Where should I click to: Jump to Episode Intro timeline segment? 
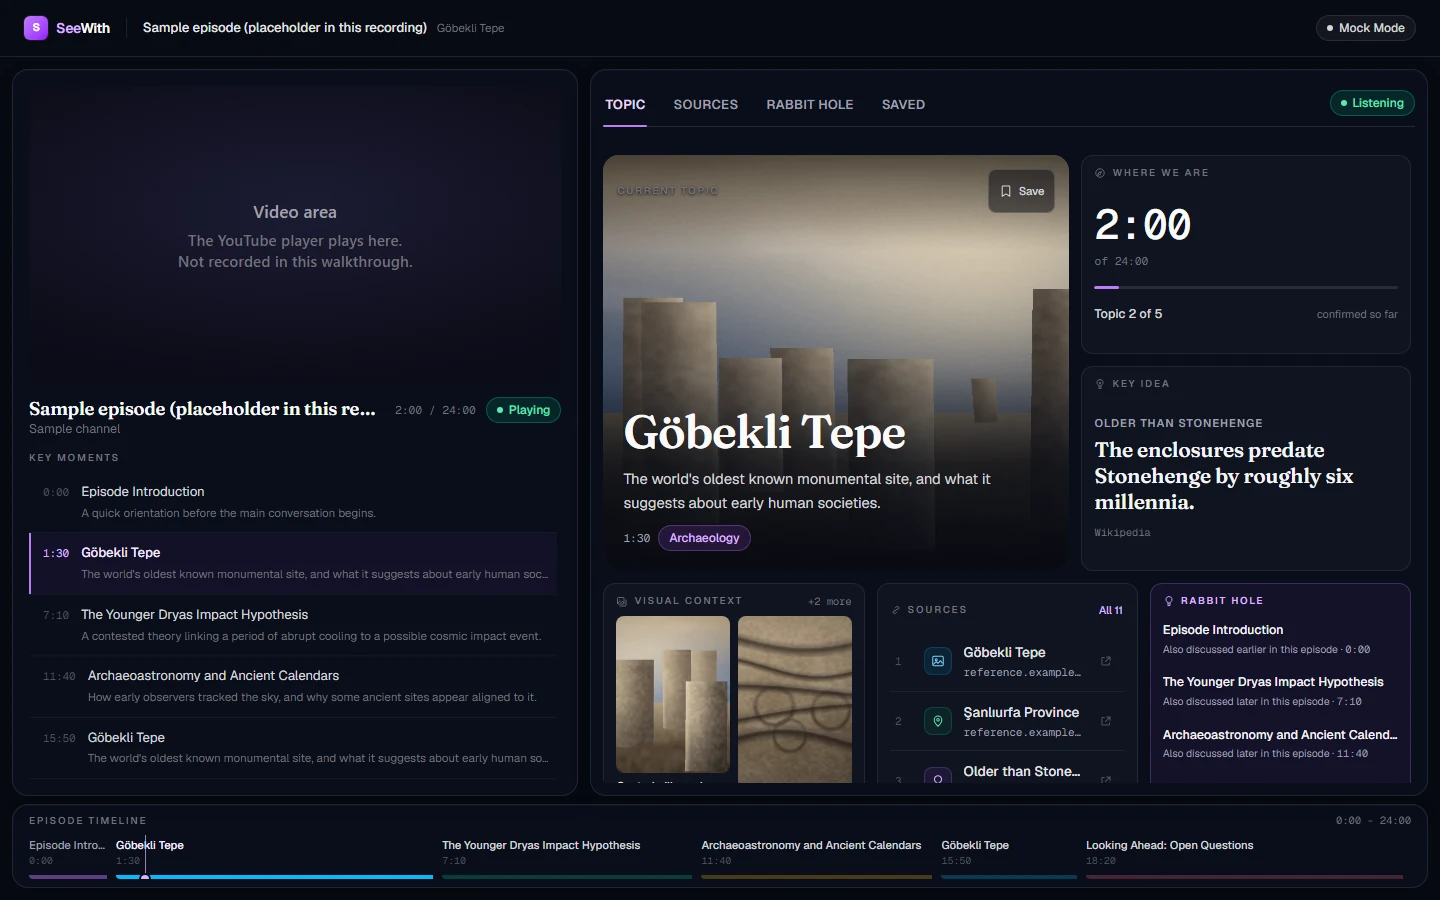tap(68, 859)
